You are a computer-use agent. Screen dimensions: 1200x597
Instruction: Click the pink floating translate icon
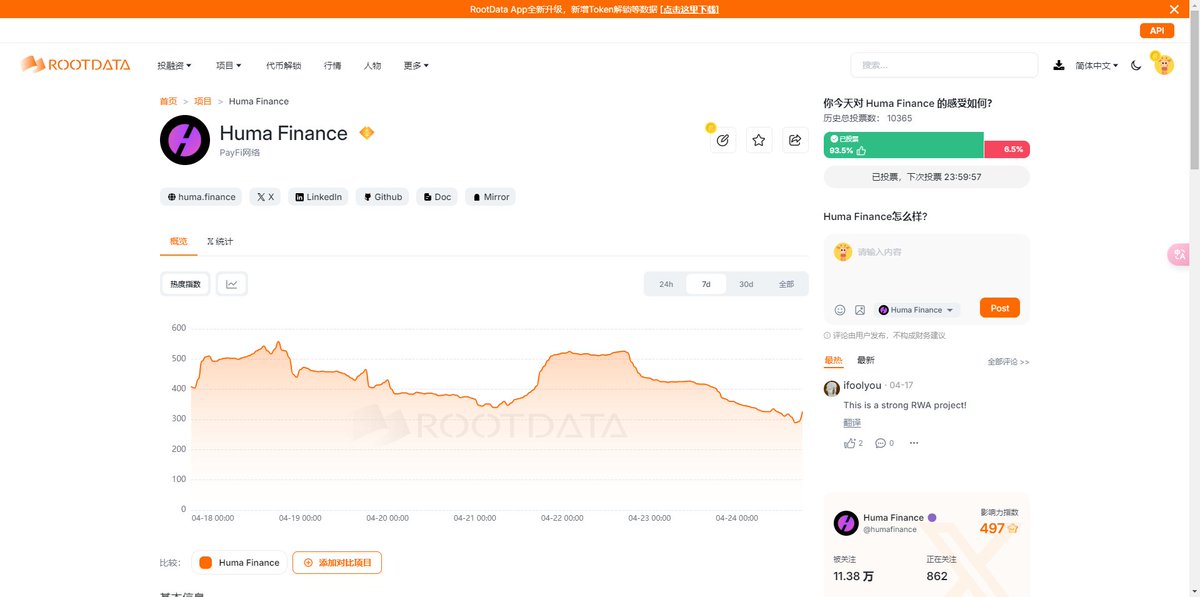(1180, 255)
